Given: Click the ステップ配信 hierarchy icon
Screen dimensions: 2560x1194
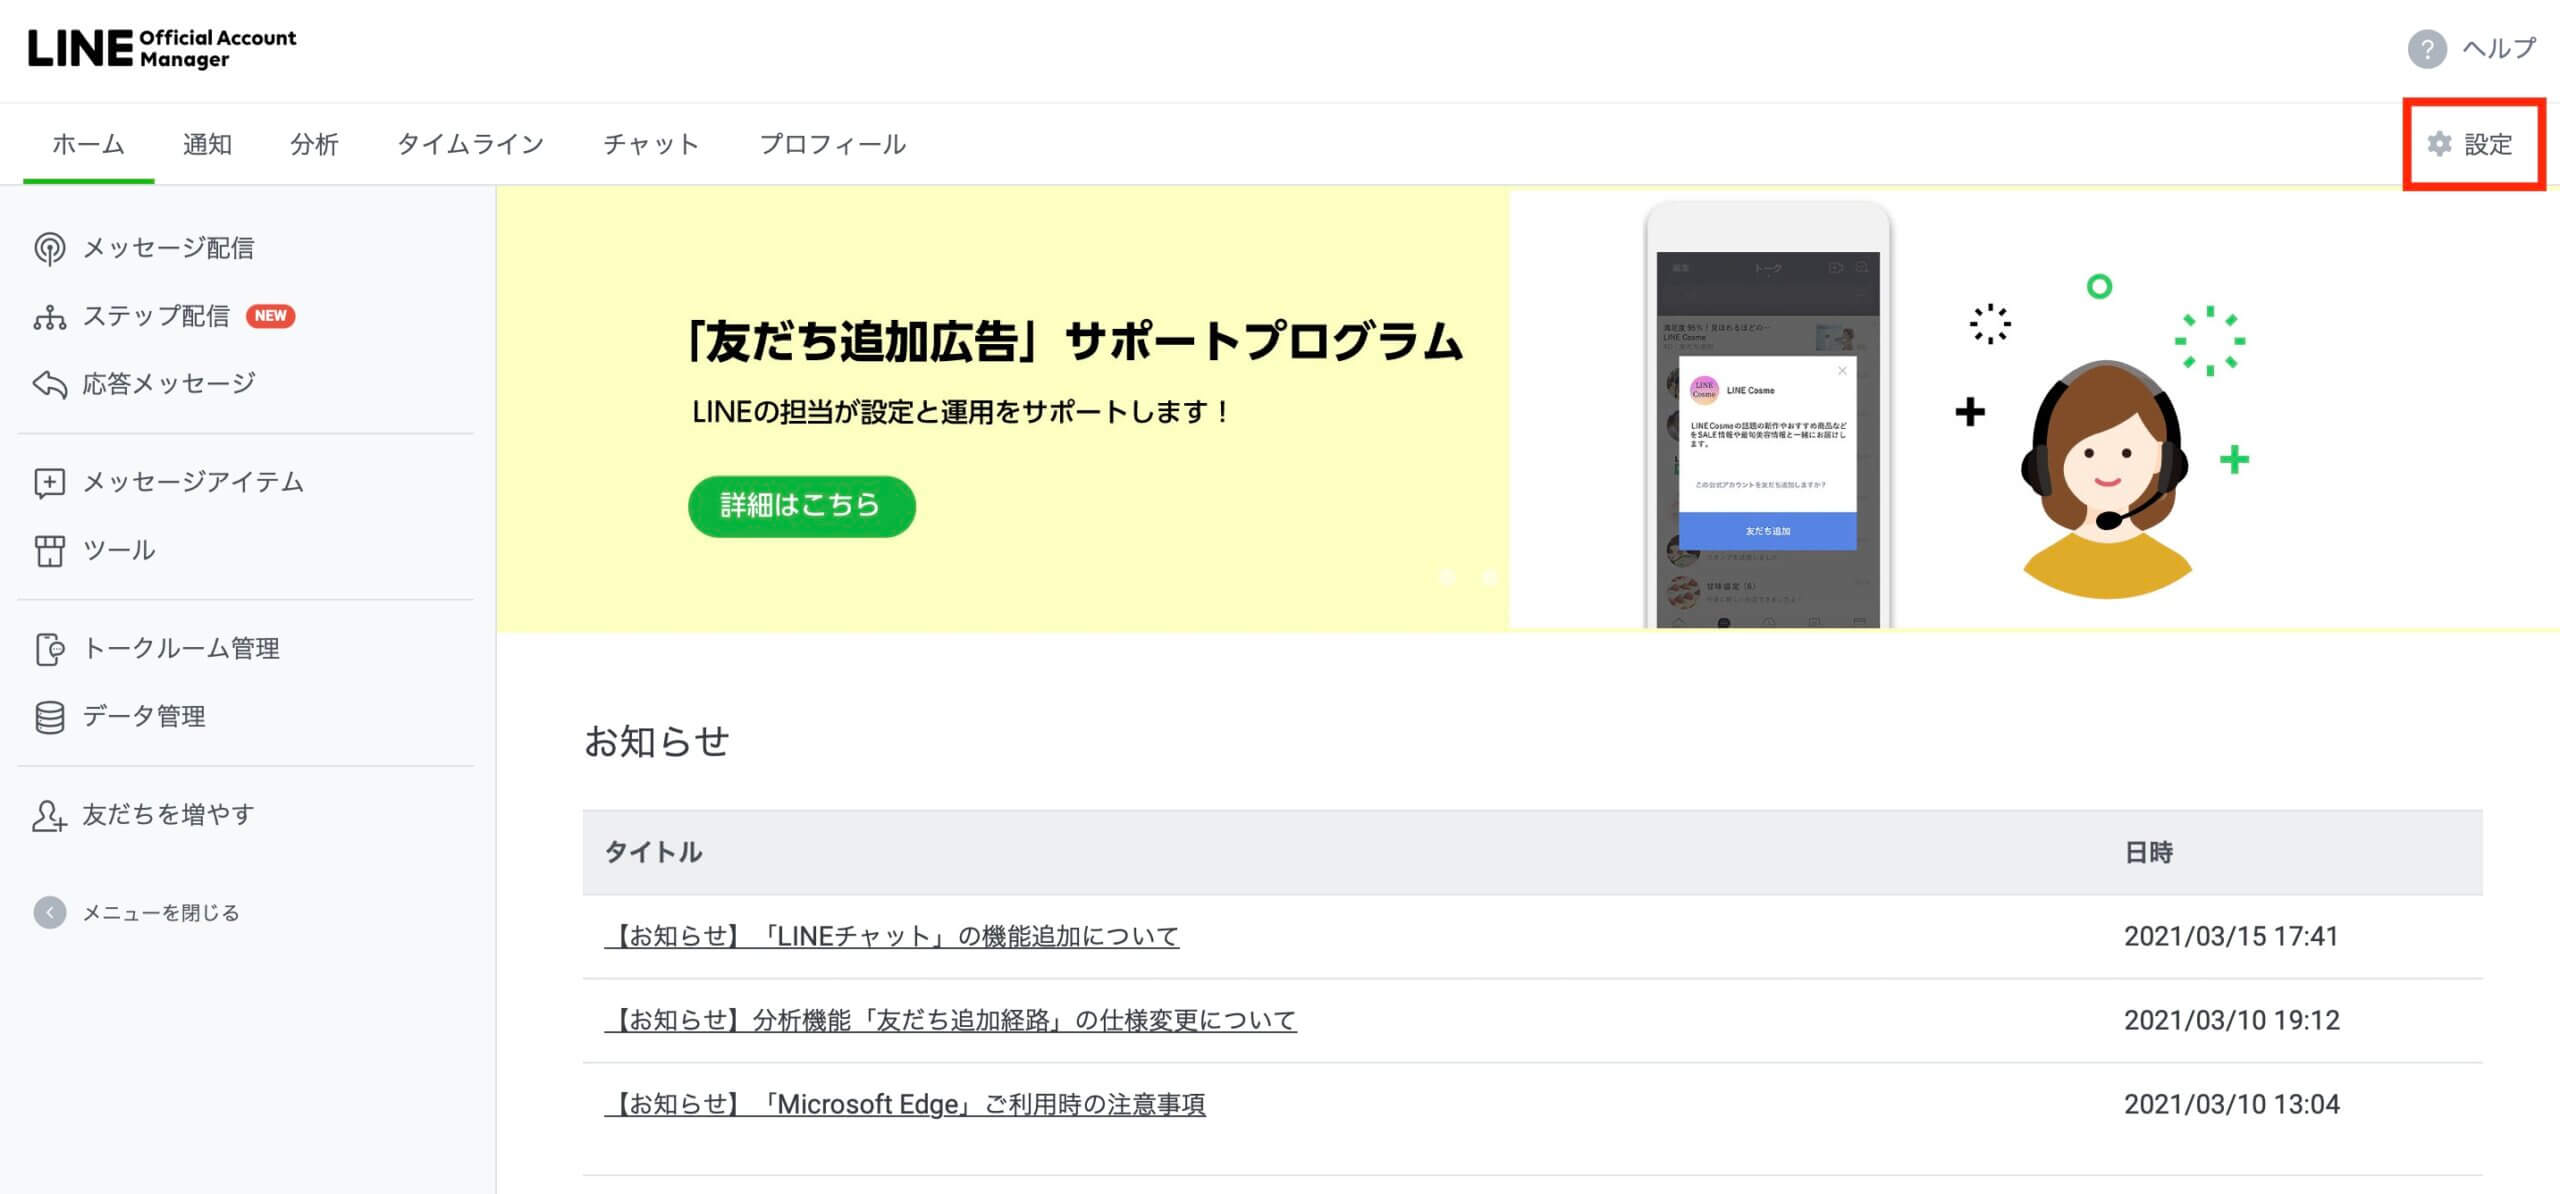Looking at the screenshot, I should pos(49,317).
